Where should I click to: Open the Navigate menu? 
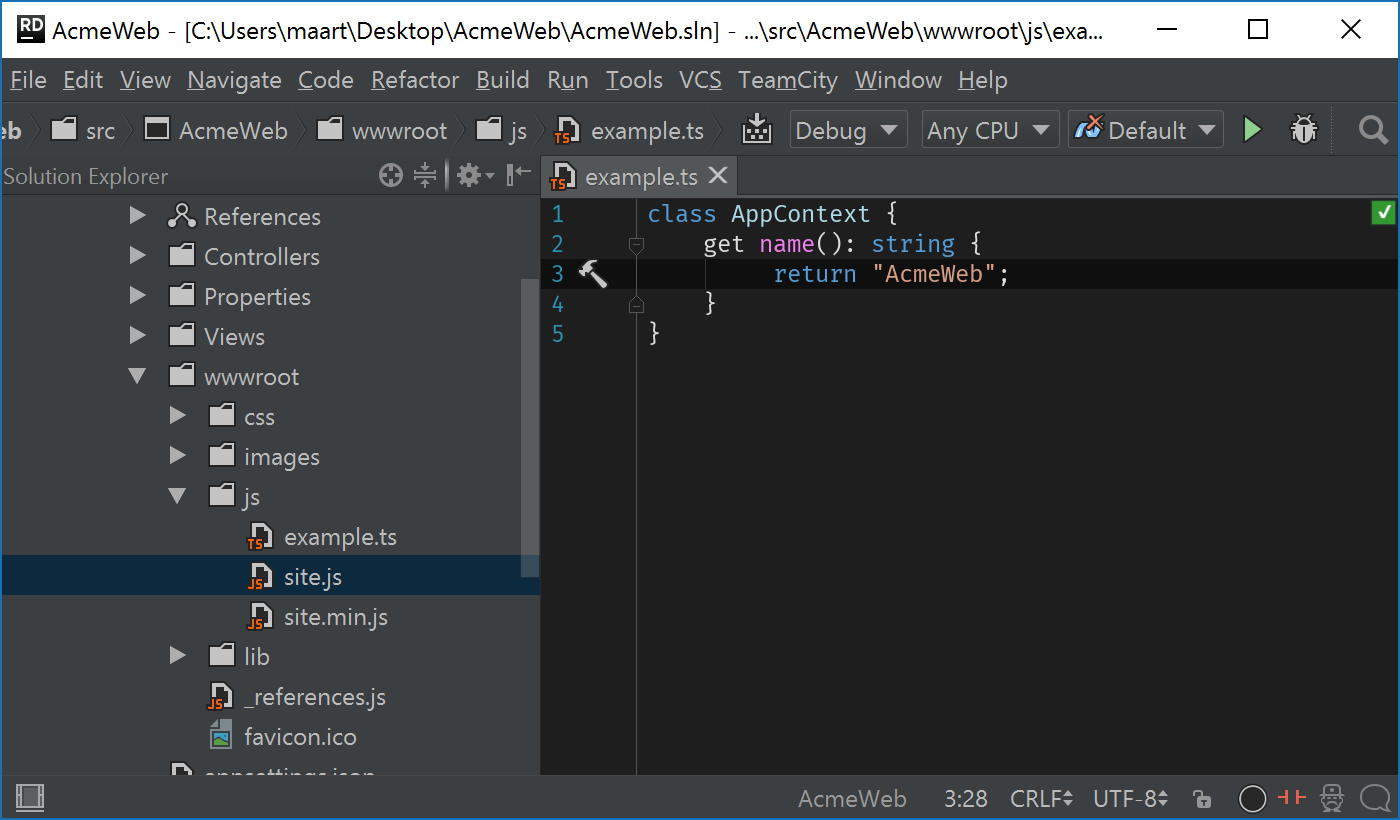point(234,80)
